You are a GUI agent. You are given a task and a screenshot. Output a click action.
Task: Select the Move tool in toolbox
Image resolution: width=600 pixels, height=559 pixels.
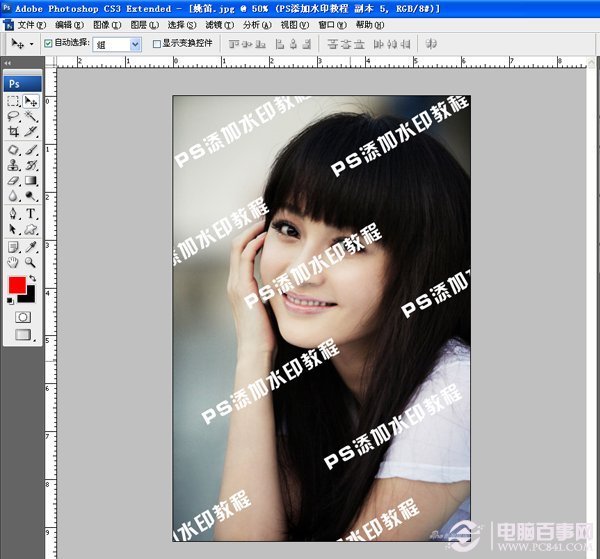point(31,101)
